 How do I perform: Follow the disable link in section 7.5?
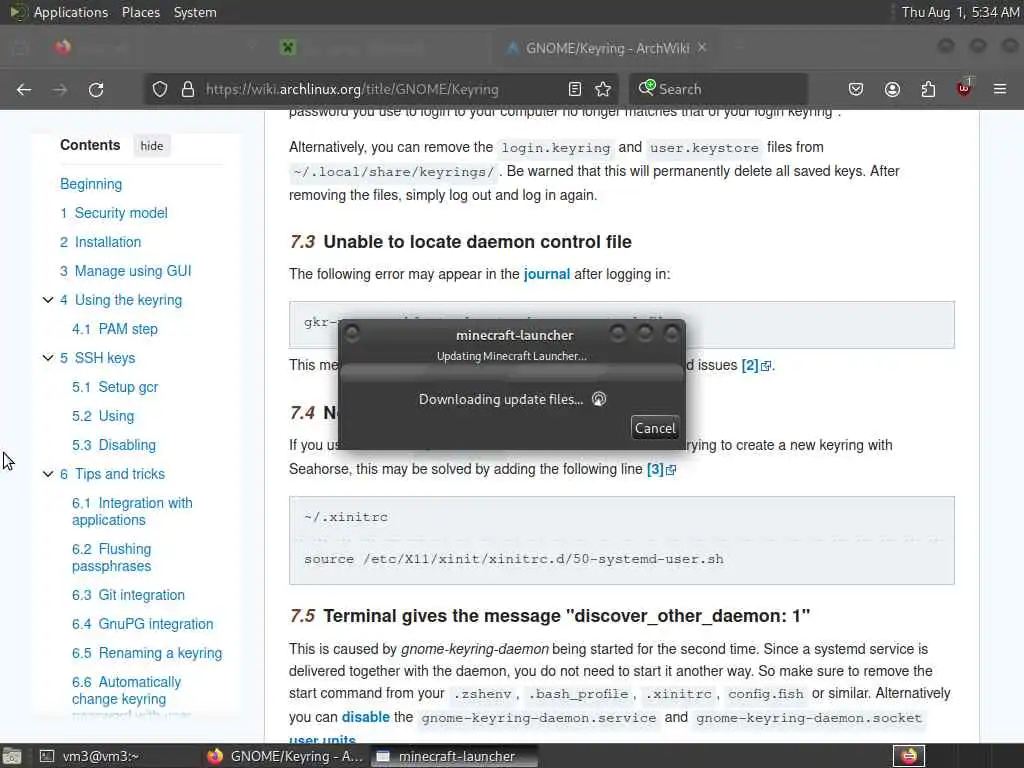366,717
